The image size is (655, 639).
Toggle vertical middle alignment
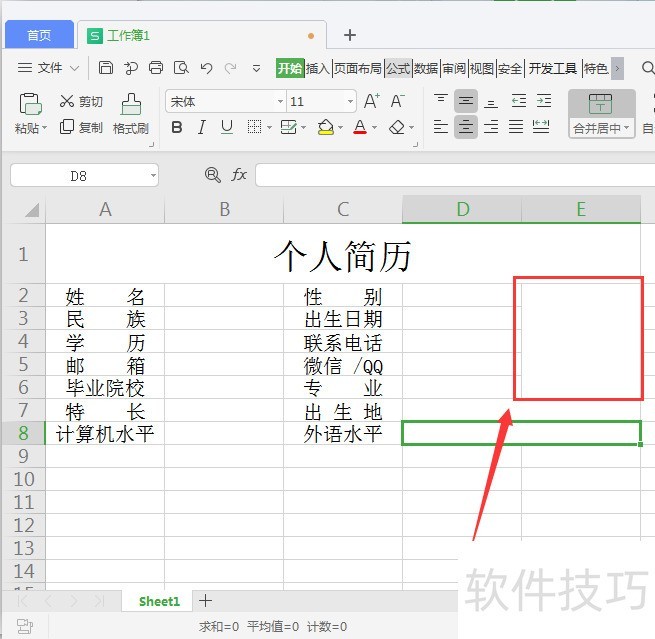pos(466,101)
